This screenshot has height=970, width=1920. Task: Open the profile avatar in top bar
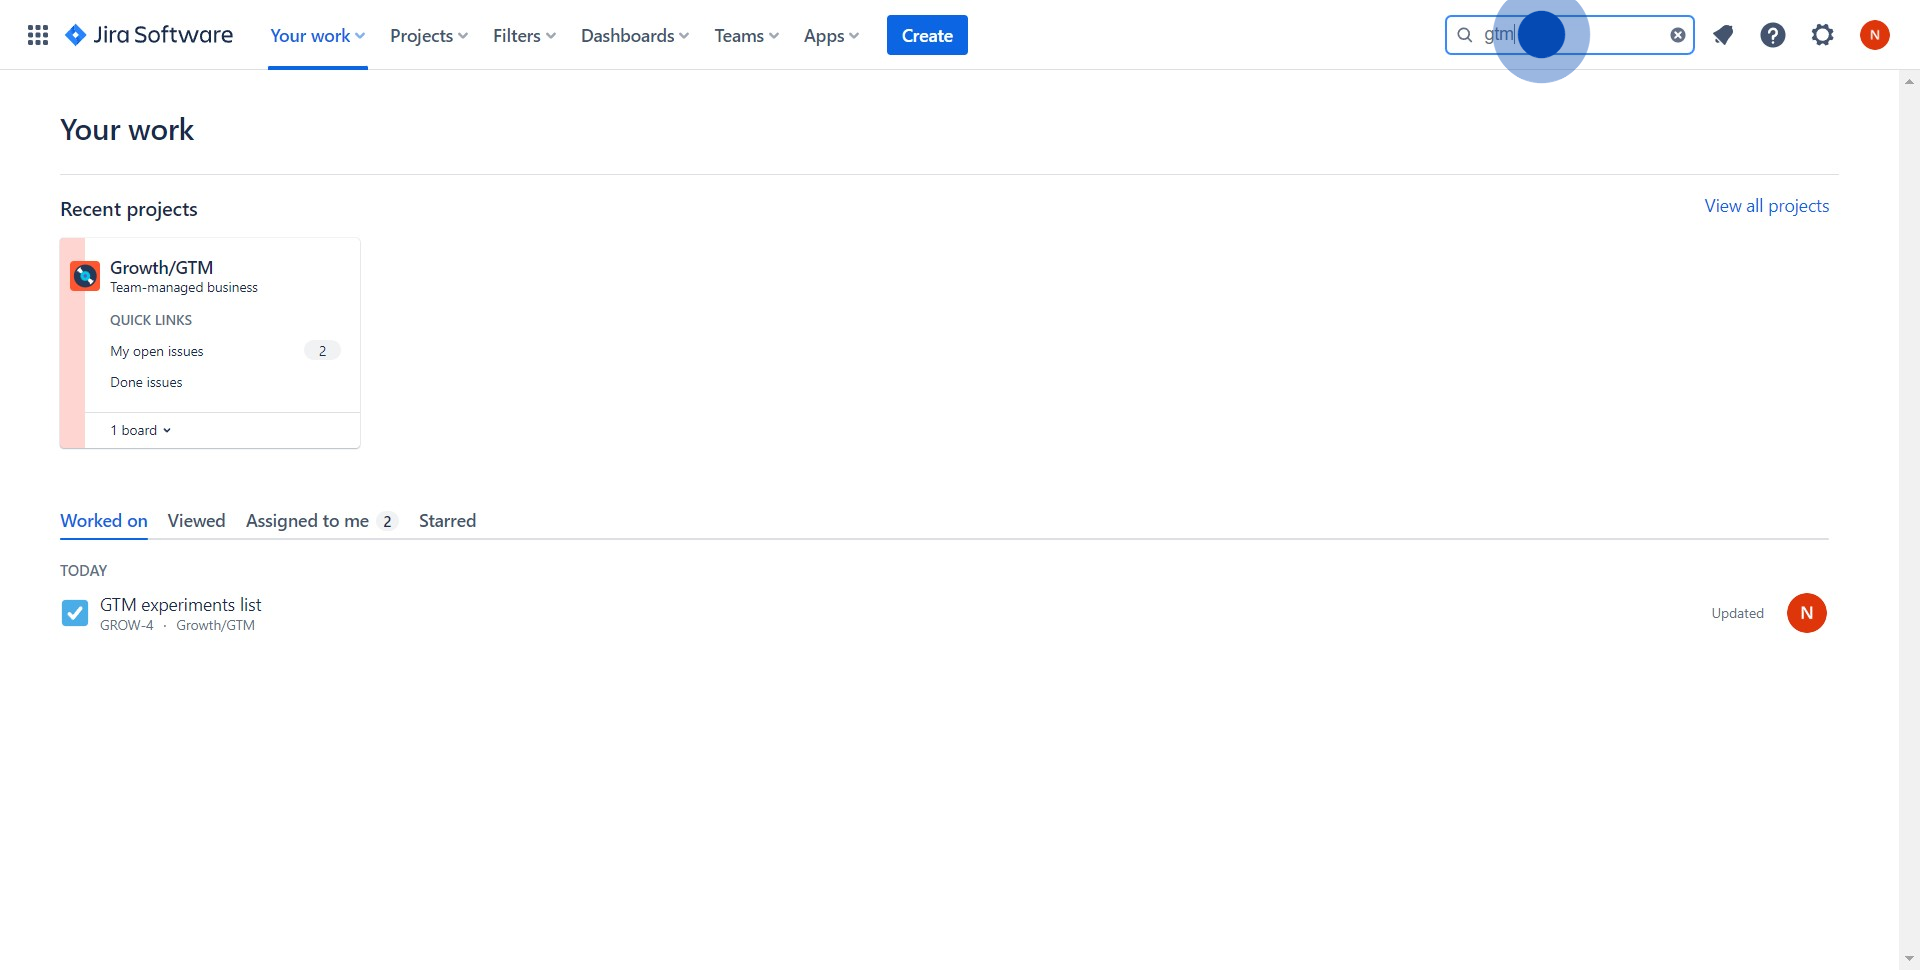(x=1874, y=35)
